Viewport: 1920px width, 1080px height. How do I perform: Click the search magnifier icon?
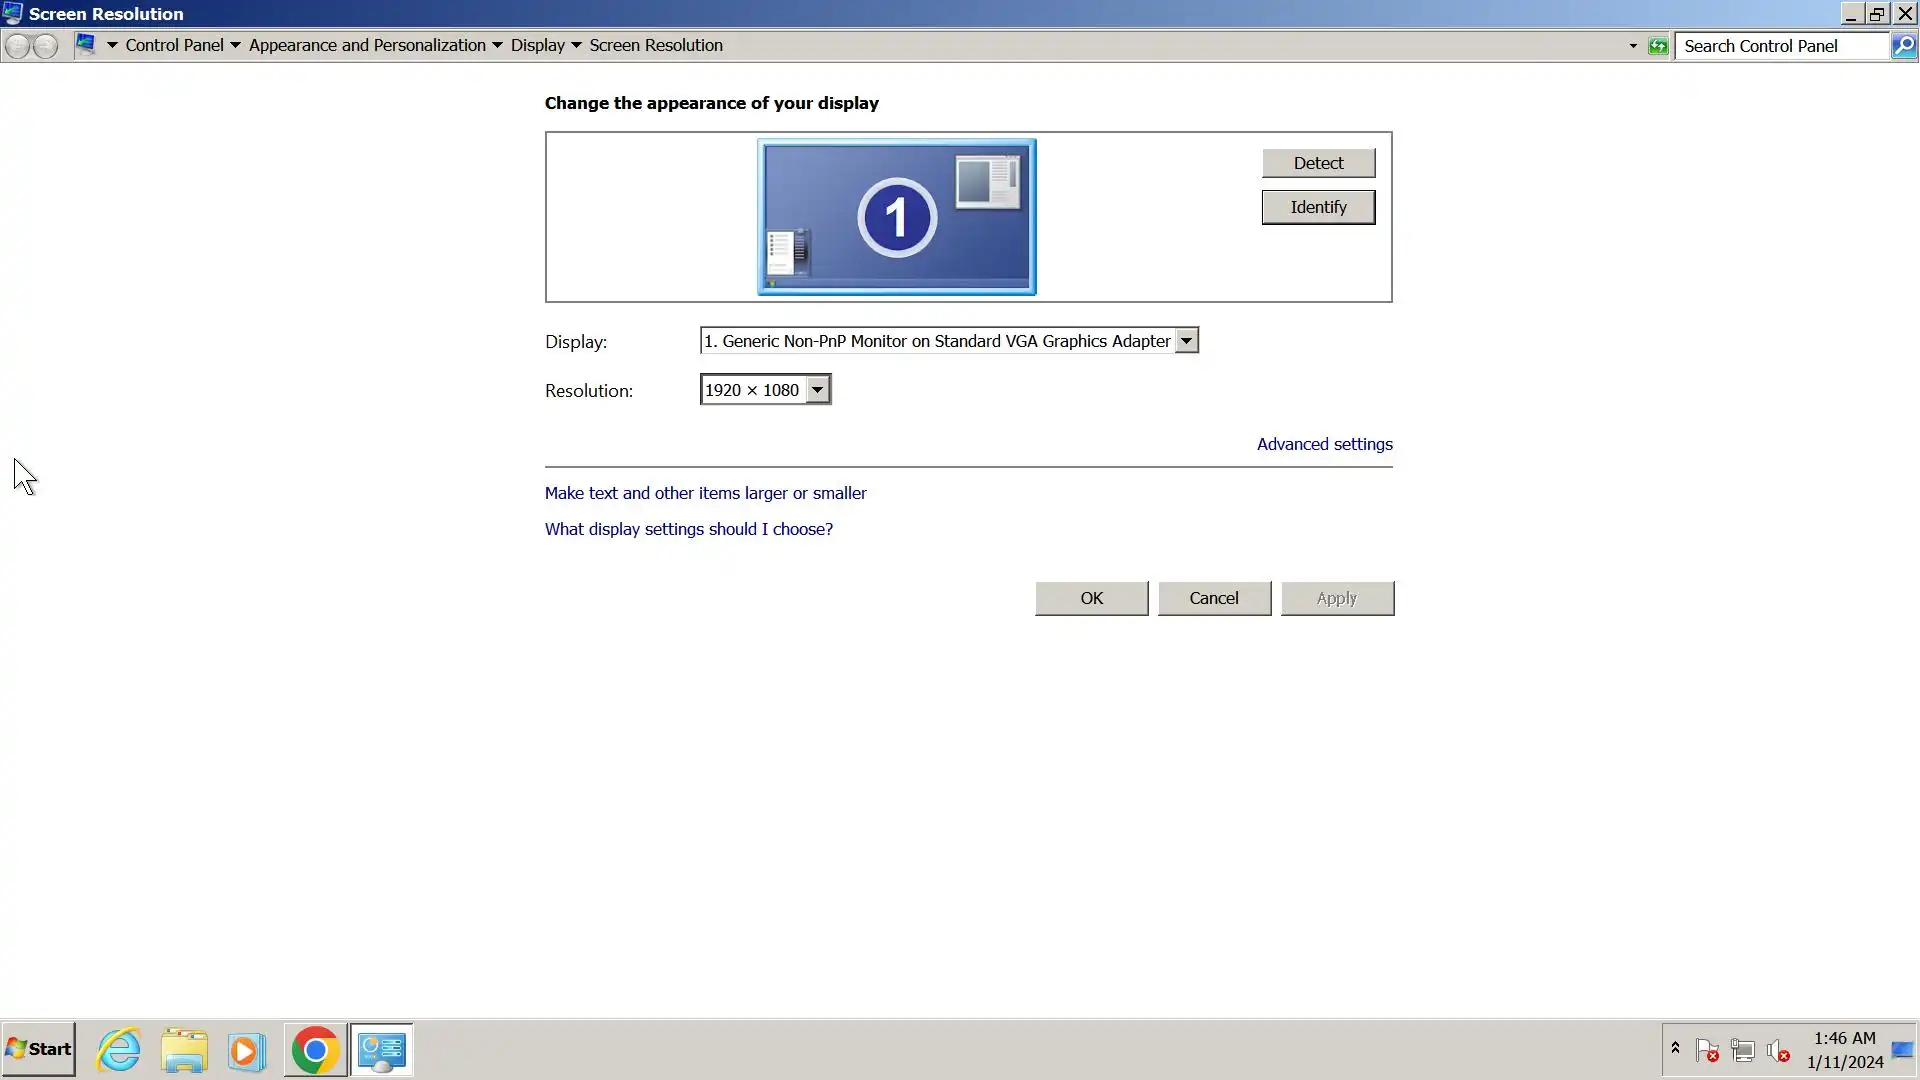pyautogui.click(x=1904, y=46)
